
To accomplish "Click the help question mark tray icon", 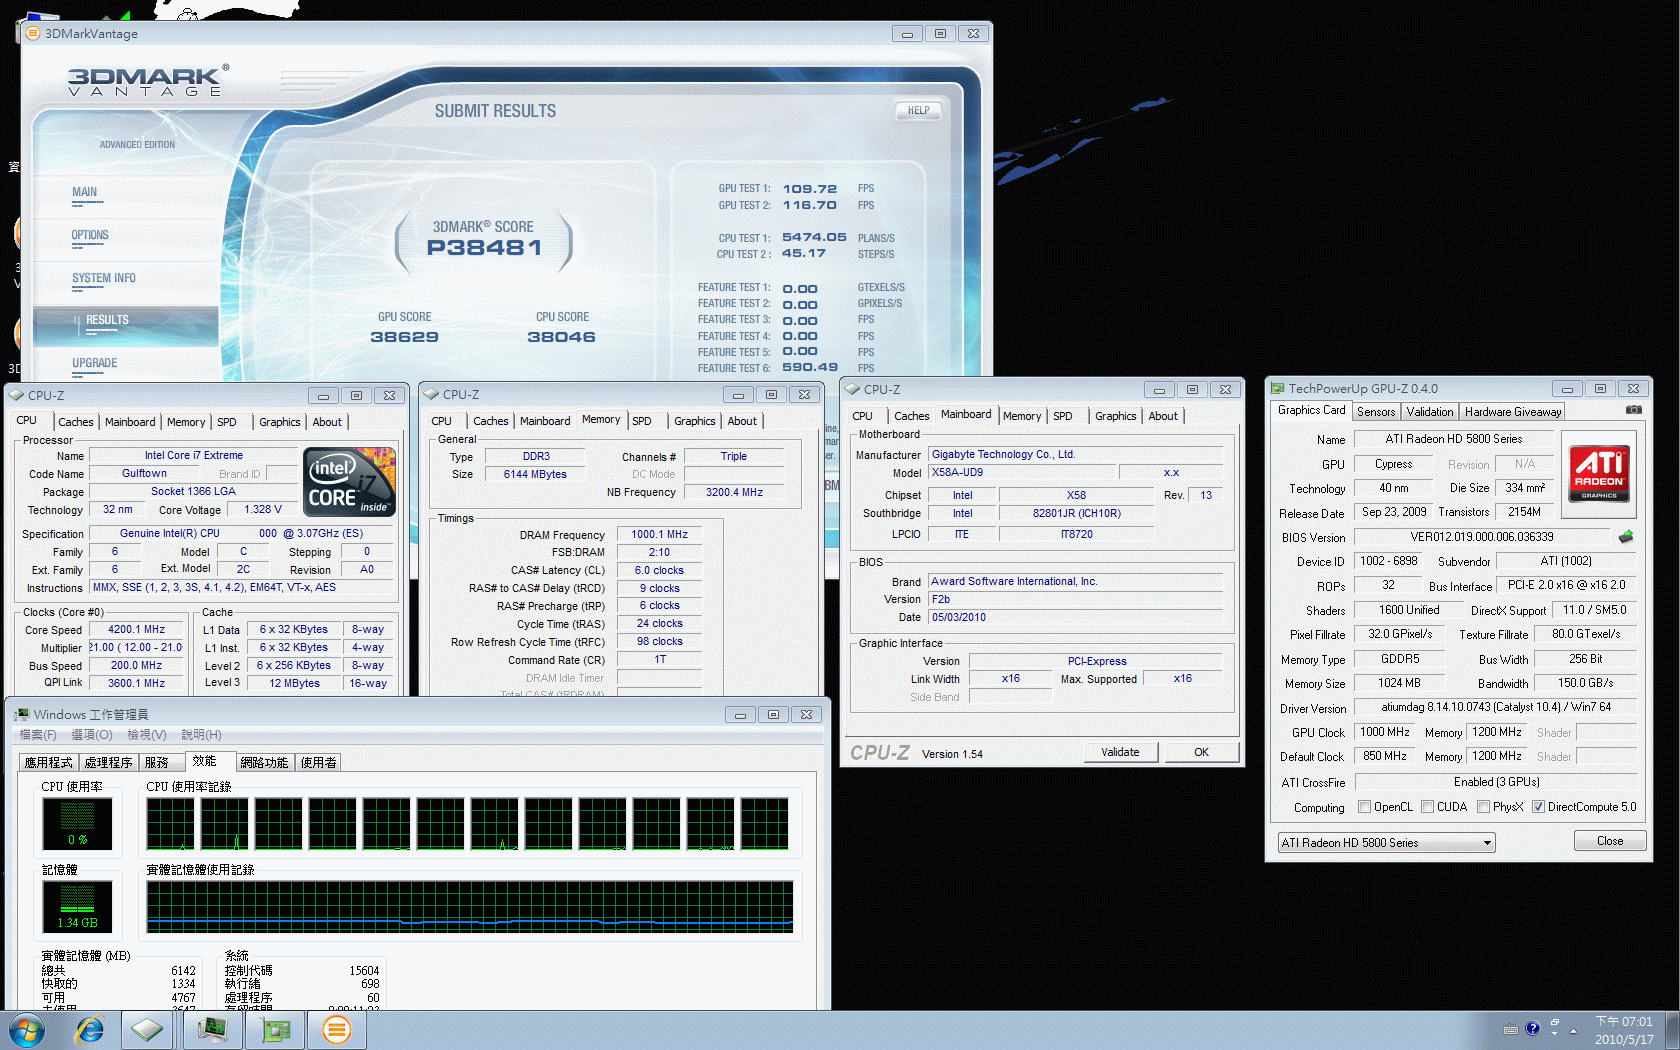I will 1532,1028.
